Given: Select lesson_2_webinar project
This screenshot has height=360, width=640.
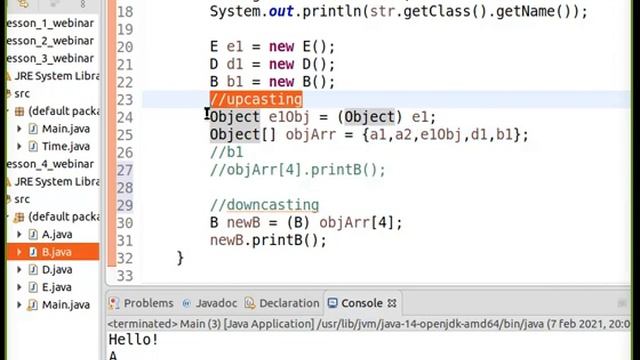Looking at the screenshot, I should tap(50, 41).
